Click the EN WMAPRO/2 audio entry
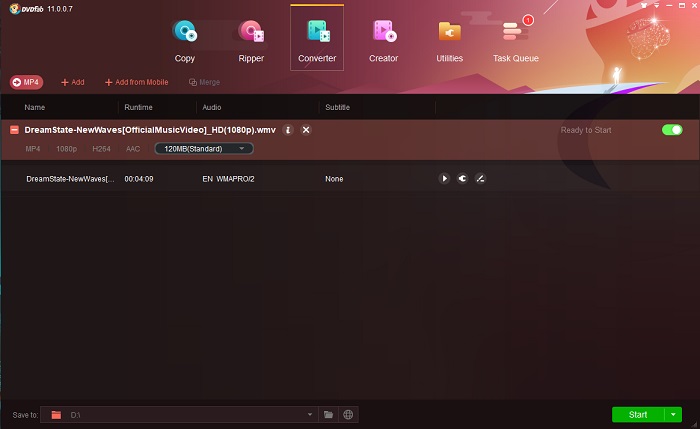 point(229,179)
